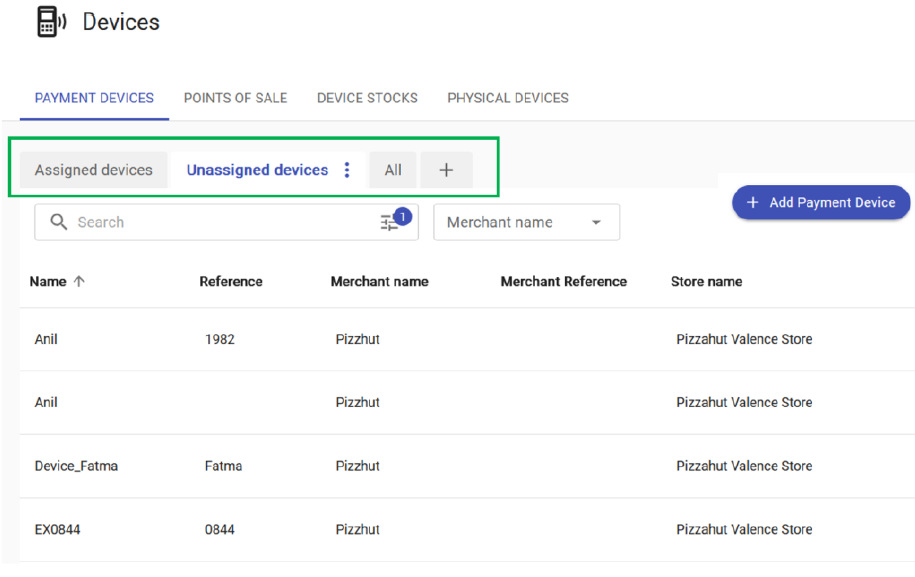Screen dimensions: 915x577
Task: Show the Assigned devices view
Action: tap(94, 170)
